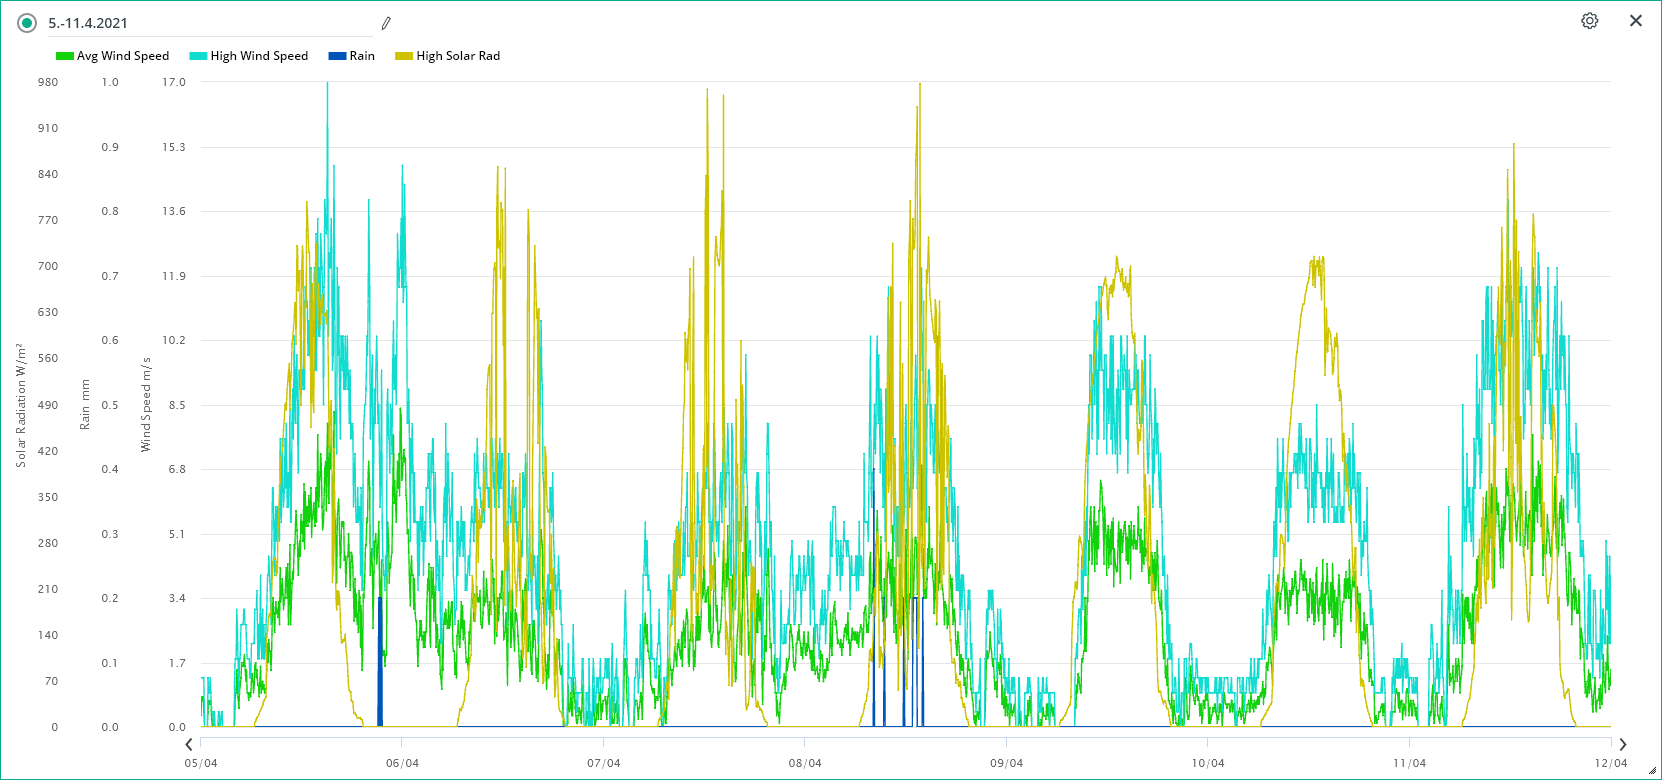
Task: Go to previous period with left arrow
Action: pyautogui.click(x=189, y=744)
